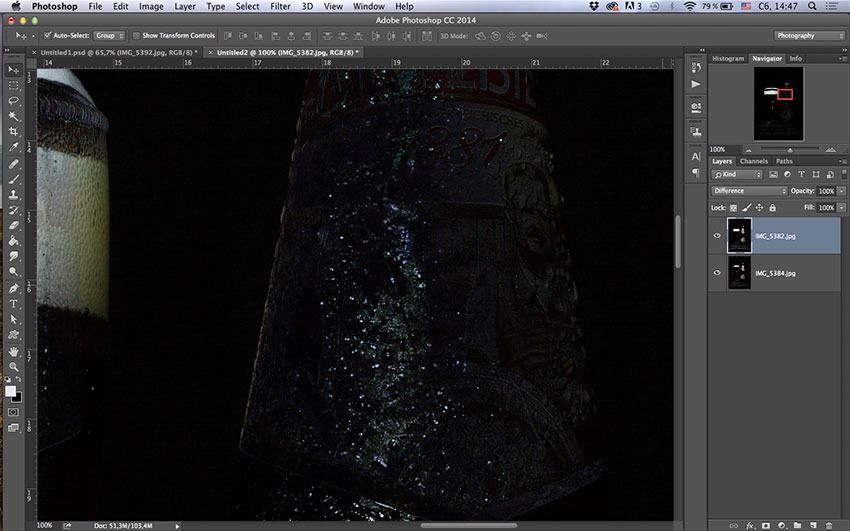Toggle the Auto-Select checkbox

(47, 35)
